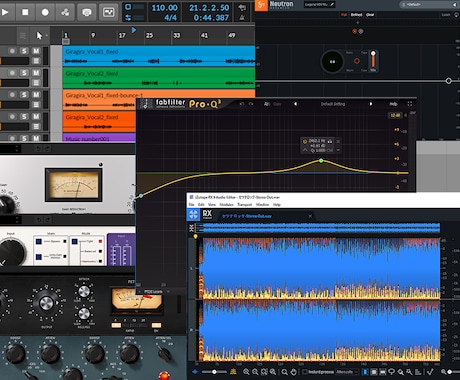Click the blue playhead marker above ruler
This screenshot has width=460, height=380.
[x=134, y=30]
